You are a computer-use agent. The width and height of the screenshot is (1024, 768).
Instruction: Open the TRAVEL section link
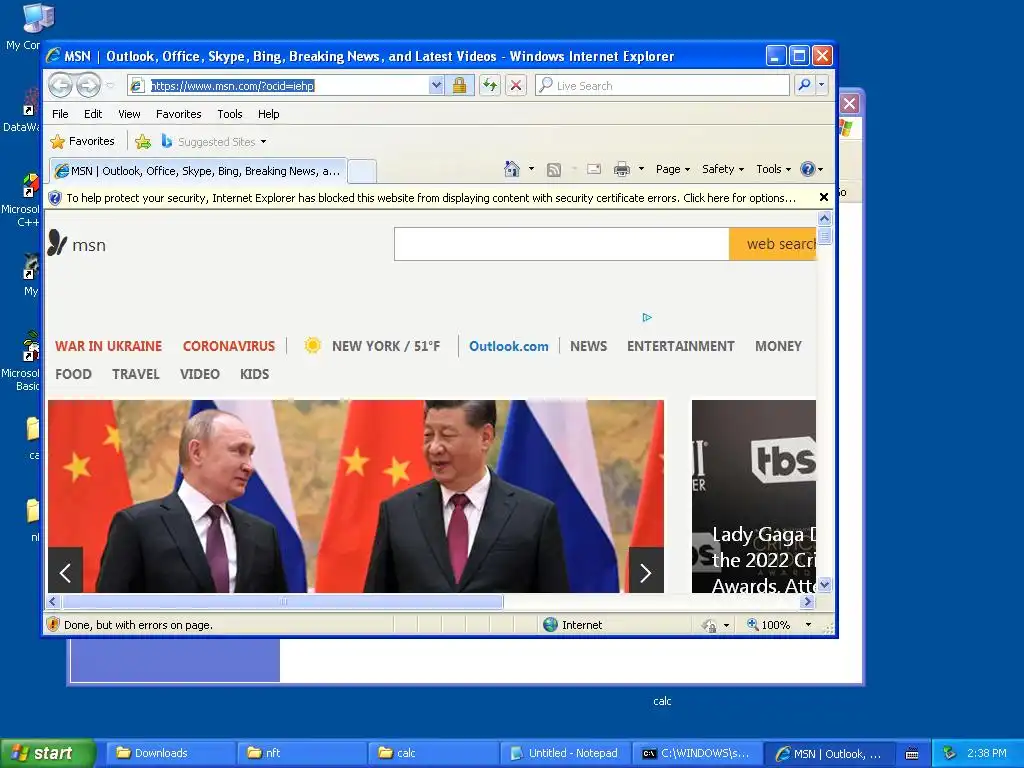136,374
